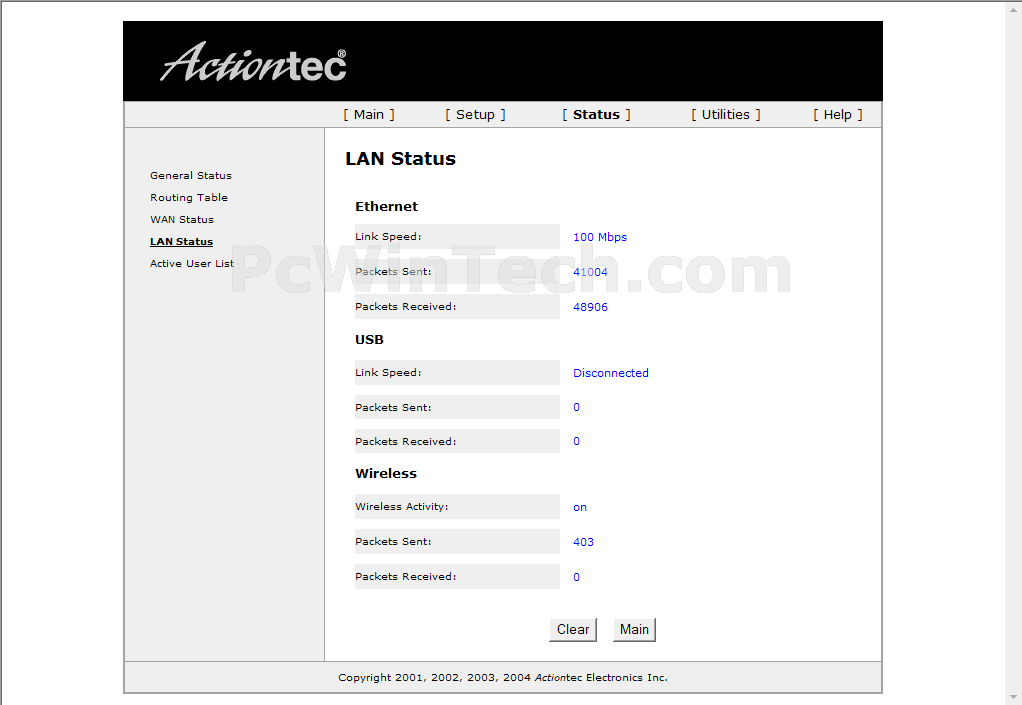Click the USB Link Speed label
The image size is (1022, 705).
pos(388,373)
